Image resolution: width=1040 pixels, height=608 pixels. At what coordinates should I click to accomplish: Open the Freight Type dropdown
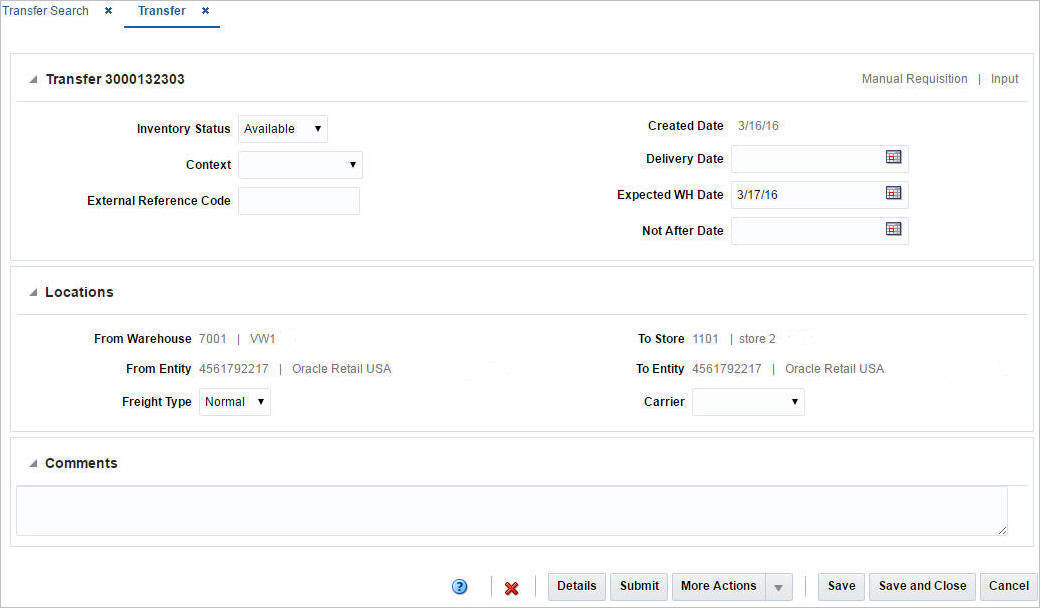pyautogui.click(x=258, y=401)
